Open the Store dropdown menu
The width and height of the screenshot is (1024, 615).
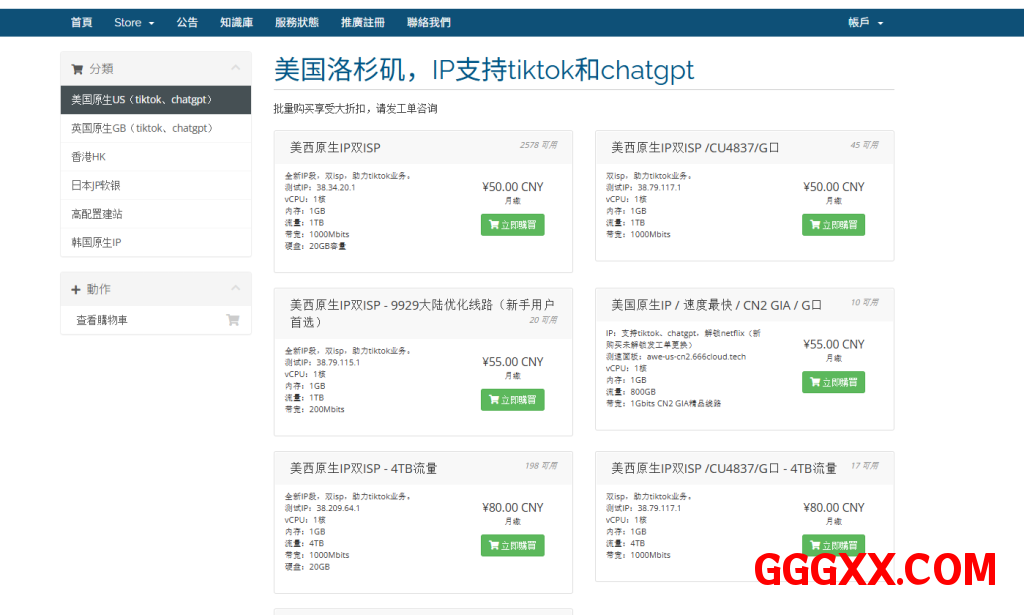tap(133, 22)
